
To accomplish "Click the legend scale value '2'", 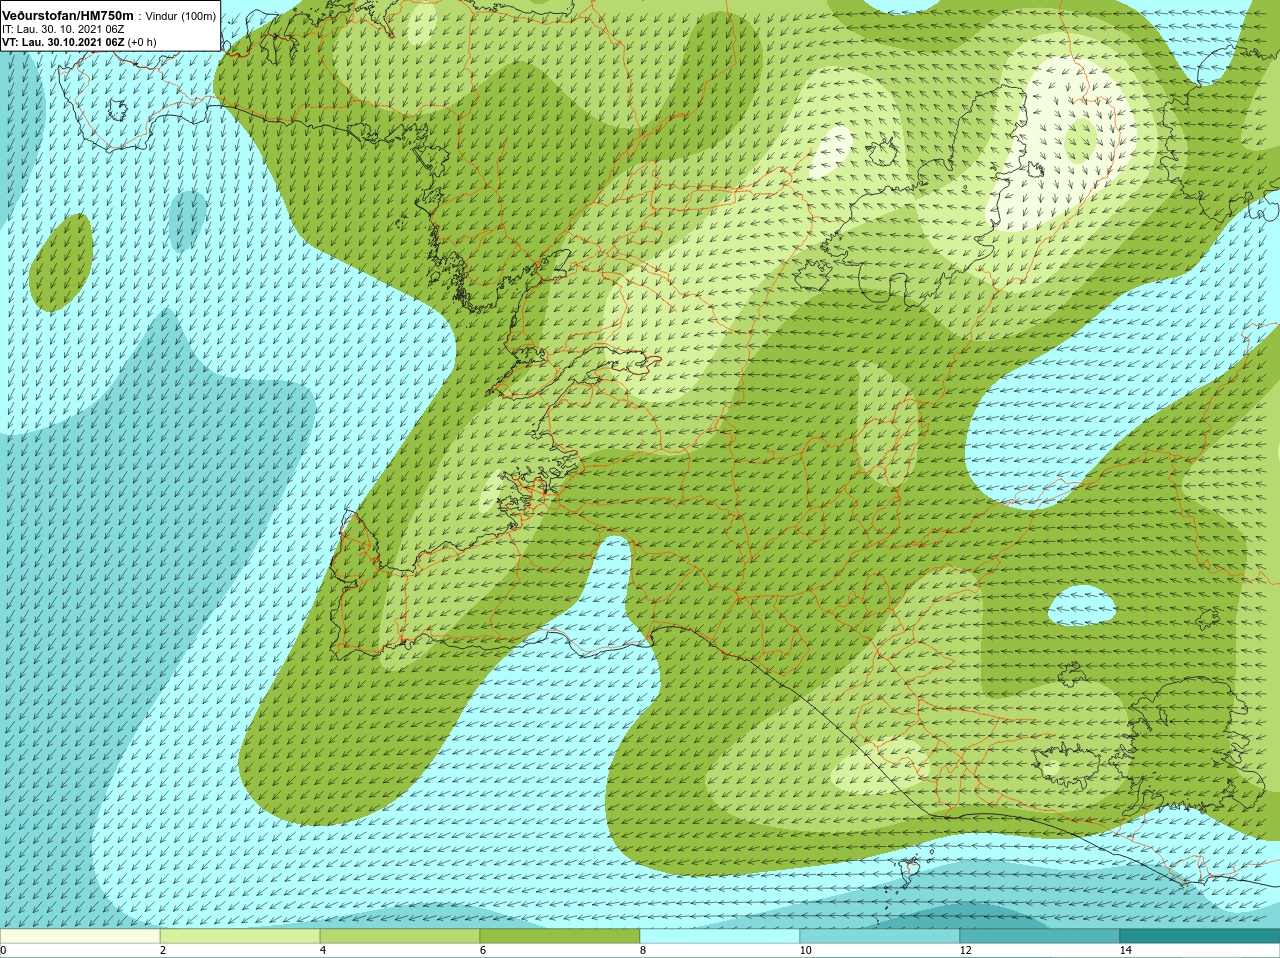I will (x=163, y=951).
